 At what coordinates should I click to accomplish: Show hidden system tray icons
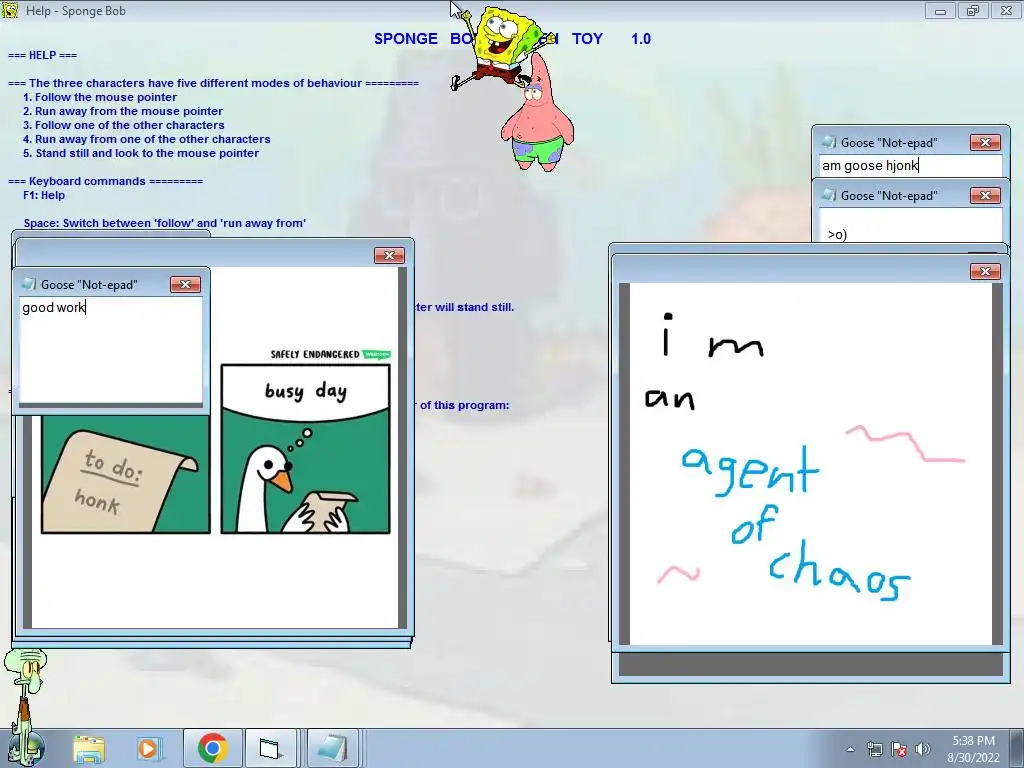850,749
